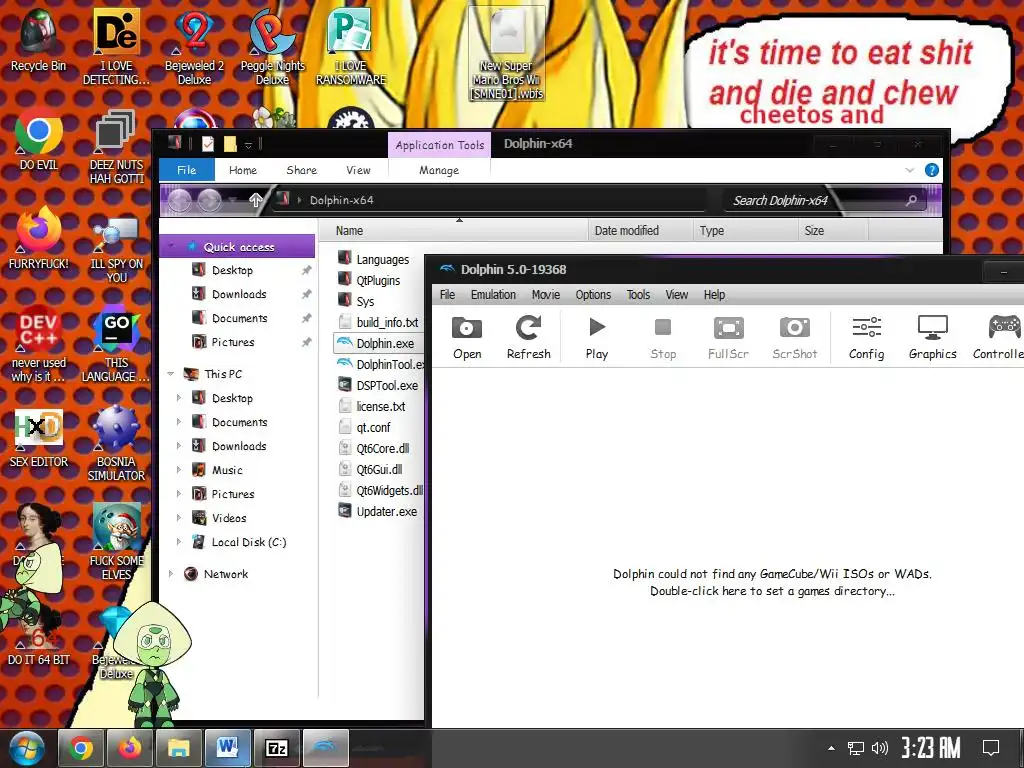Click the Stop icon in Dolphin toolbar
1024x768 pixels.
[x=663, y=338]
